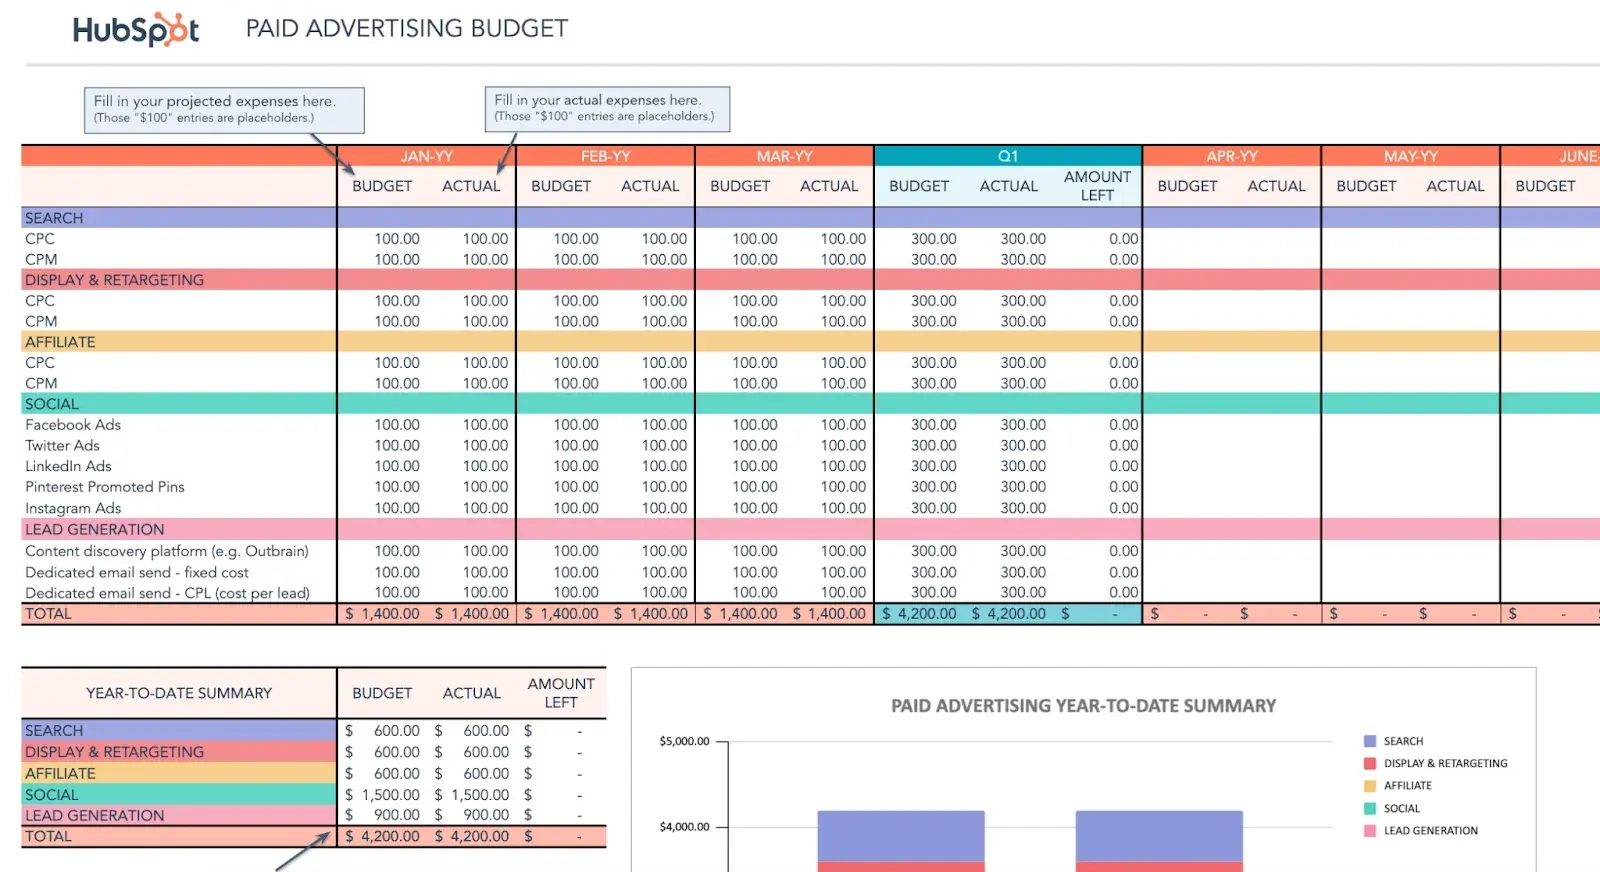Select the yellow AFFILIATE legend swatch
This screenshot has width=1600, height=872.
coord(1370,786)
